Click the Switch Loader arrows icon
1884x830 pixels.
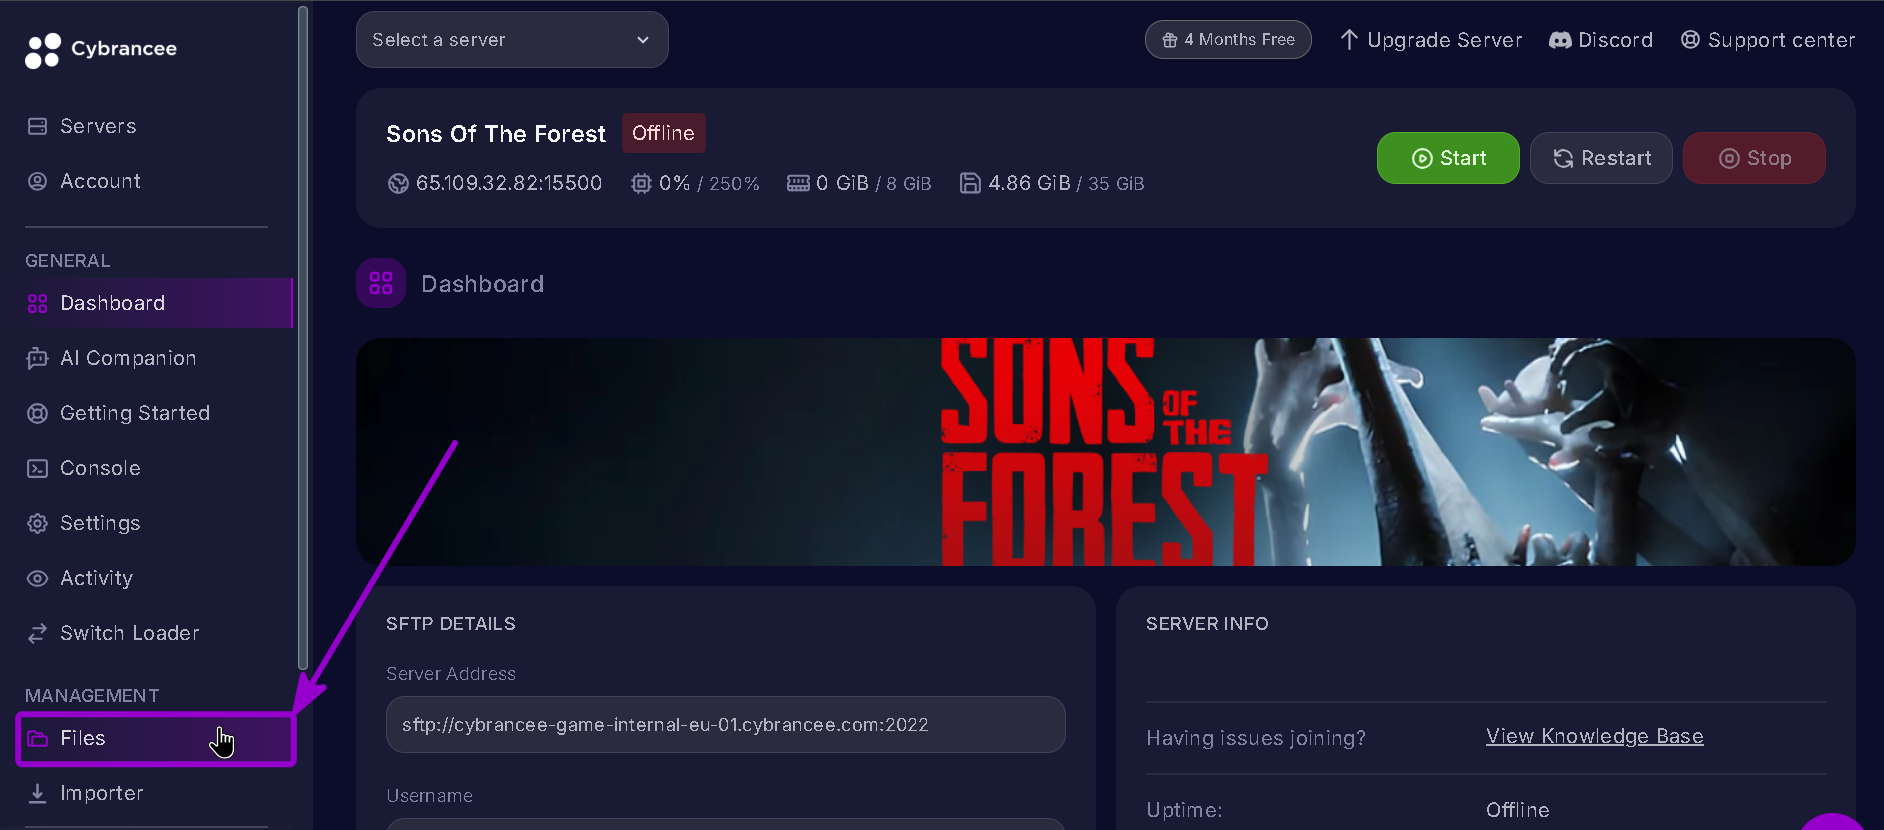(38, 633)
